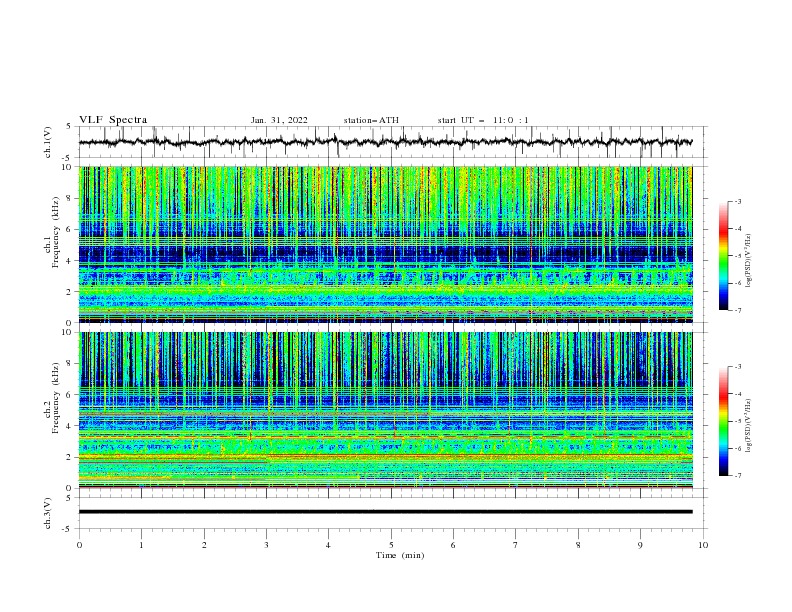This screenshot has width=792, height=612.
Task: Click time axis tick label "3"
Action: click(266, 545)
